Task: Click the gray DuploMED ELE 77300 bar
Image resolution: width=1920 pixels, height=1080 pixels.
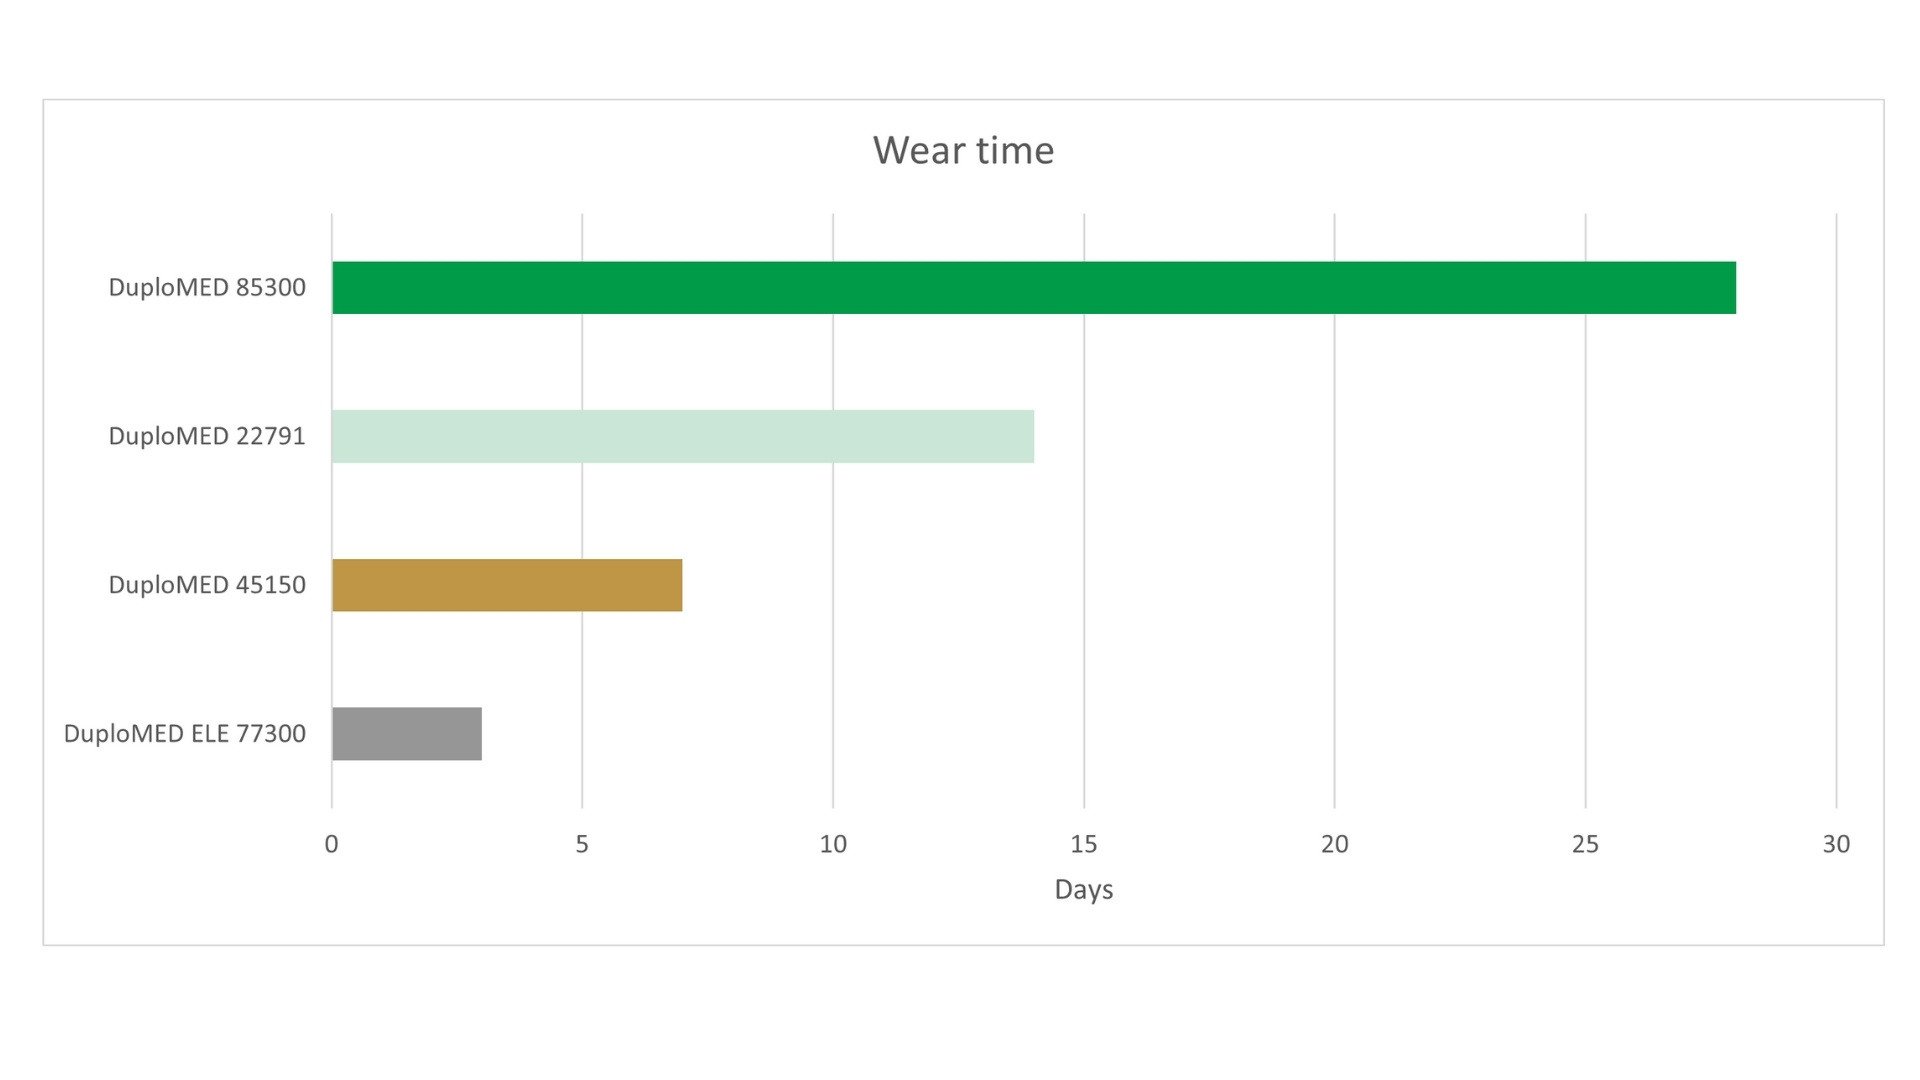Action: [x=407, y=734]
